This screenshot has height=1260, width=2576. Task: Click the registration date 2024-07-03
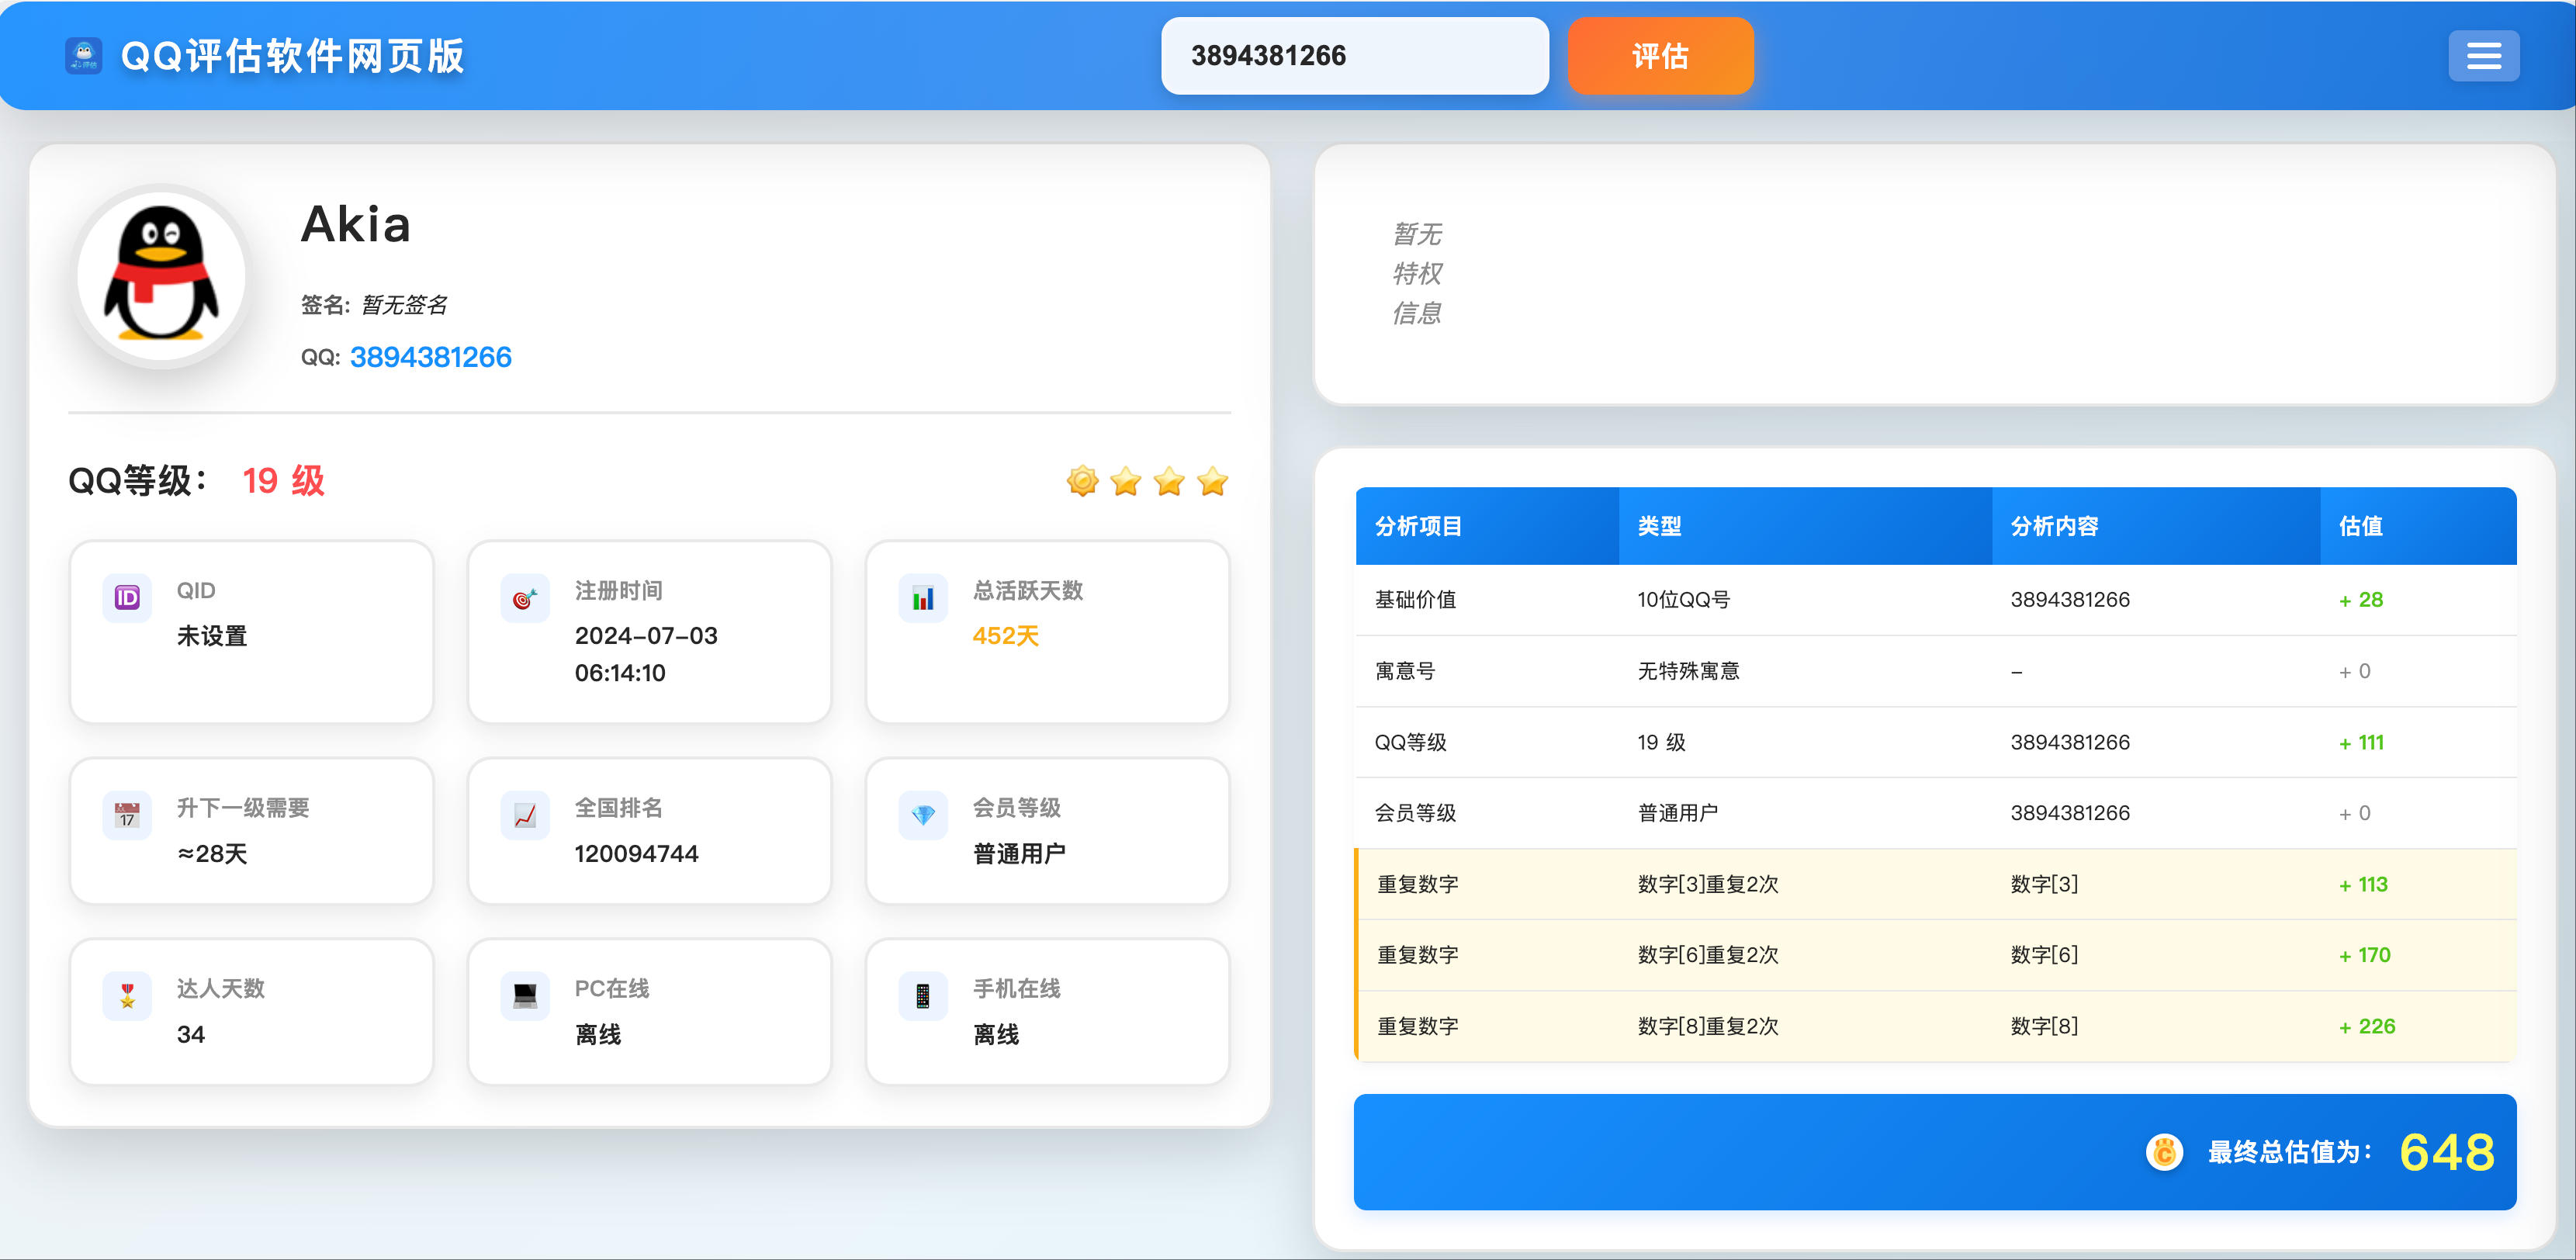click(x=646, y=636)
